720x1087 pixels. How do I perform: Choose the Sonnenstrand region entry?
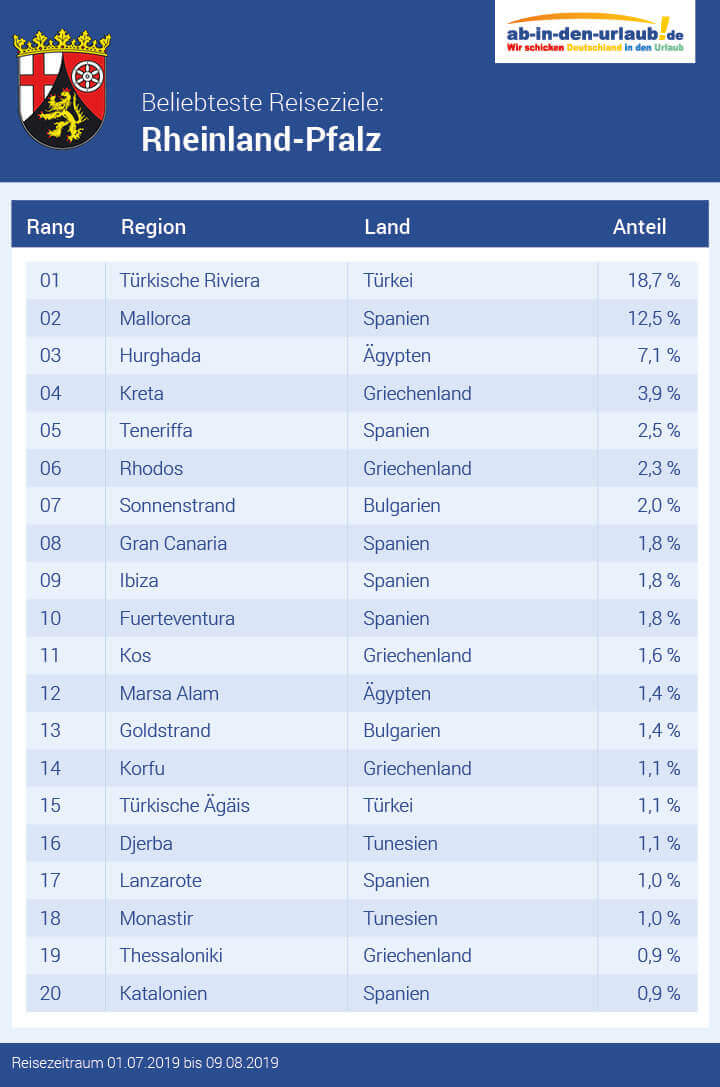pyautogui.click(x=177, y=506)
